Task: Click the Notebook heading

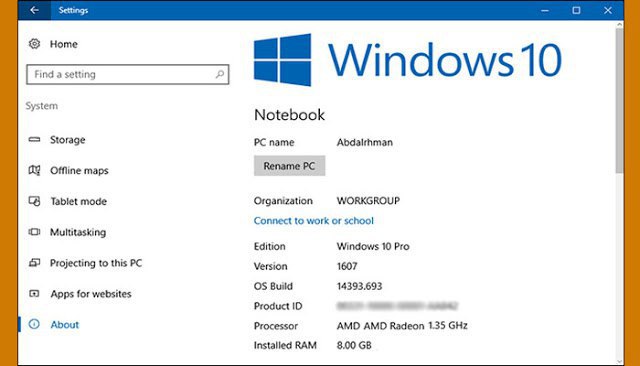Action: [x=289, y=115]
